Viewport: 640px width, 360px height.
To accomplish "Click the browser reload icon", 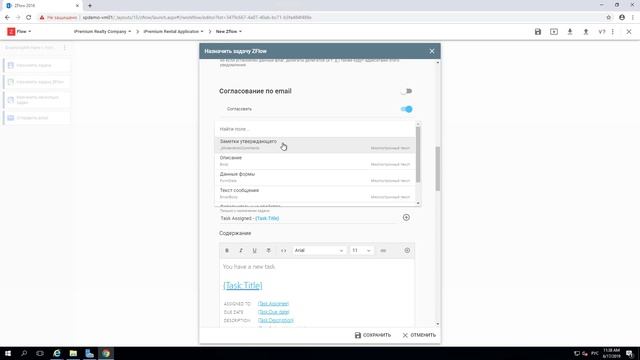I will [28, 18].
